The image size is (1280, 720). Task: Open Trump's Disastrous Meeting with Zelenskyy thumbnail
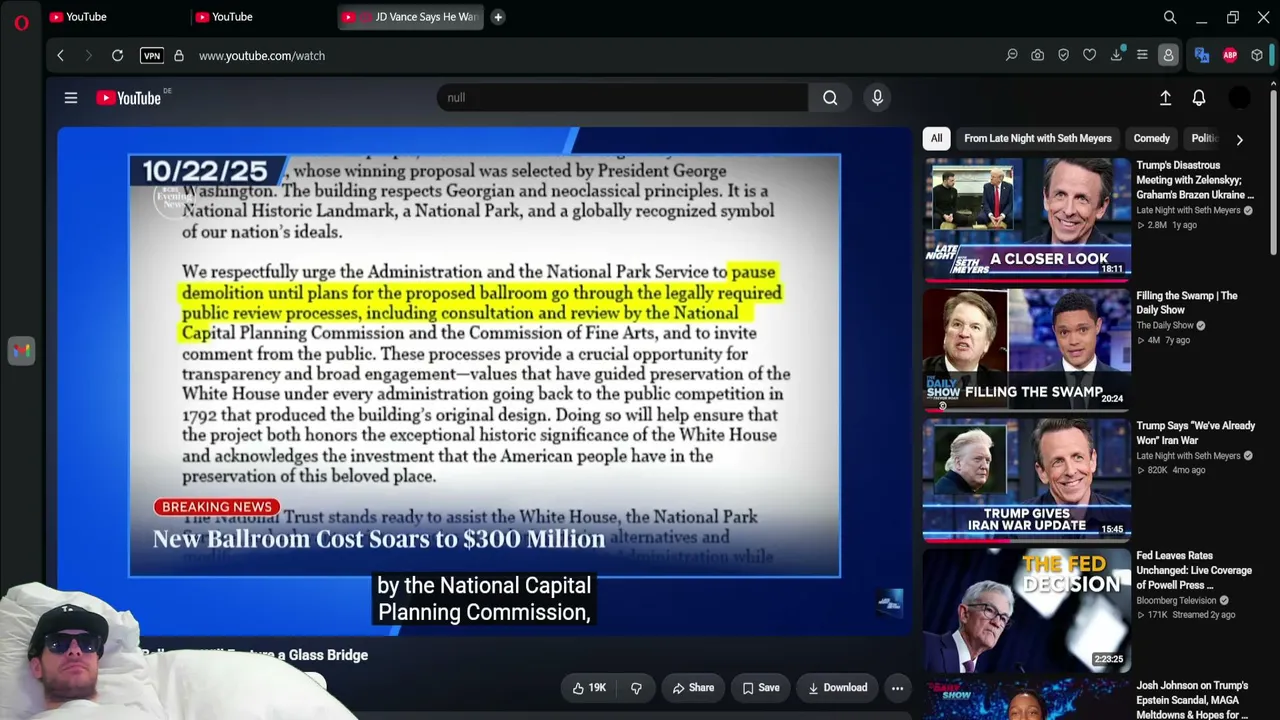coord(1027,218)
